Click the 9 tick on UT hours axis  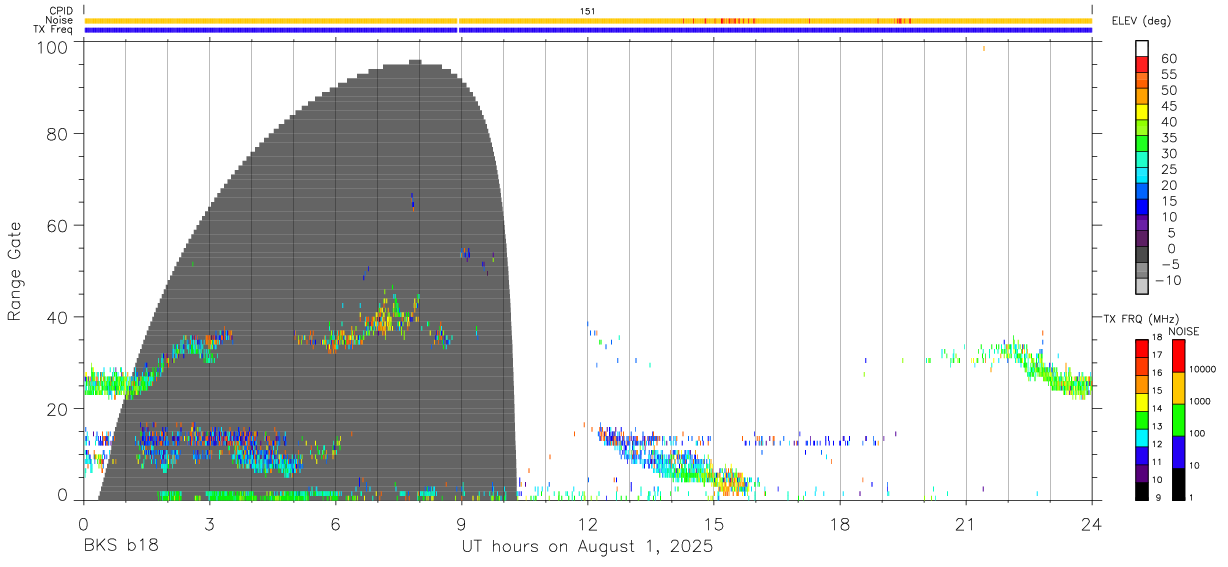tap(462, 523)
